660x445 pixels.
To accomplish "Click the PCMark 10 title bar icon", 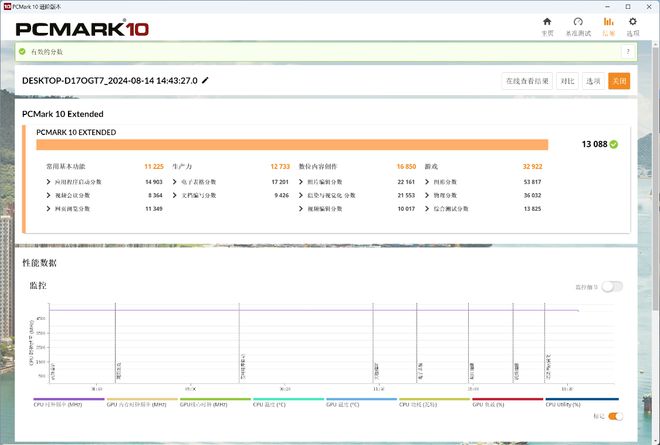I will click(7, 6).
